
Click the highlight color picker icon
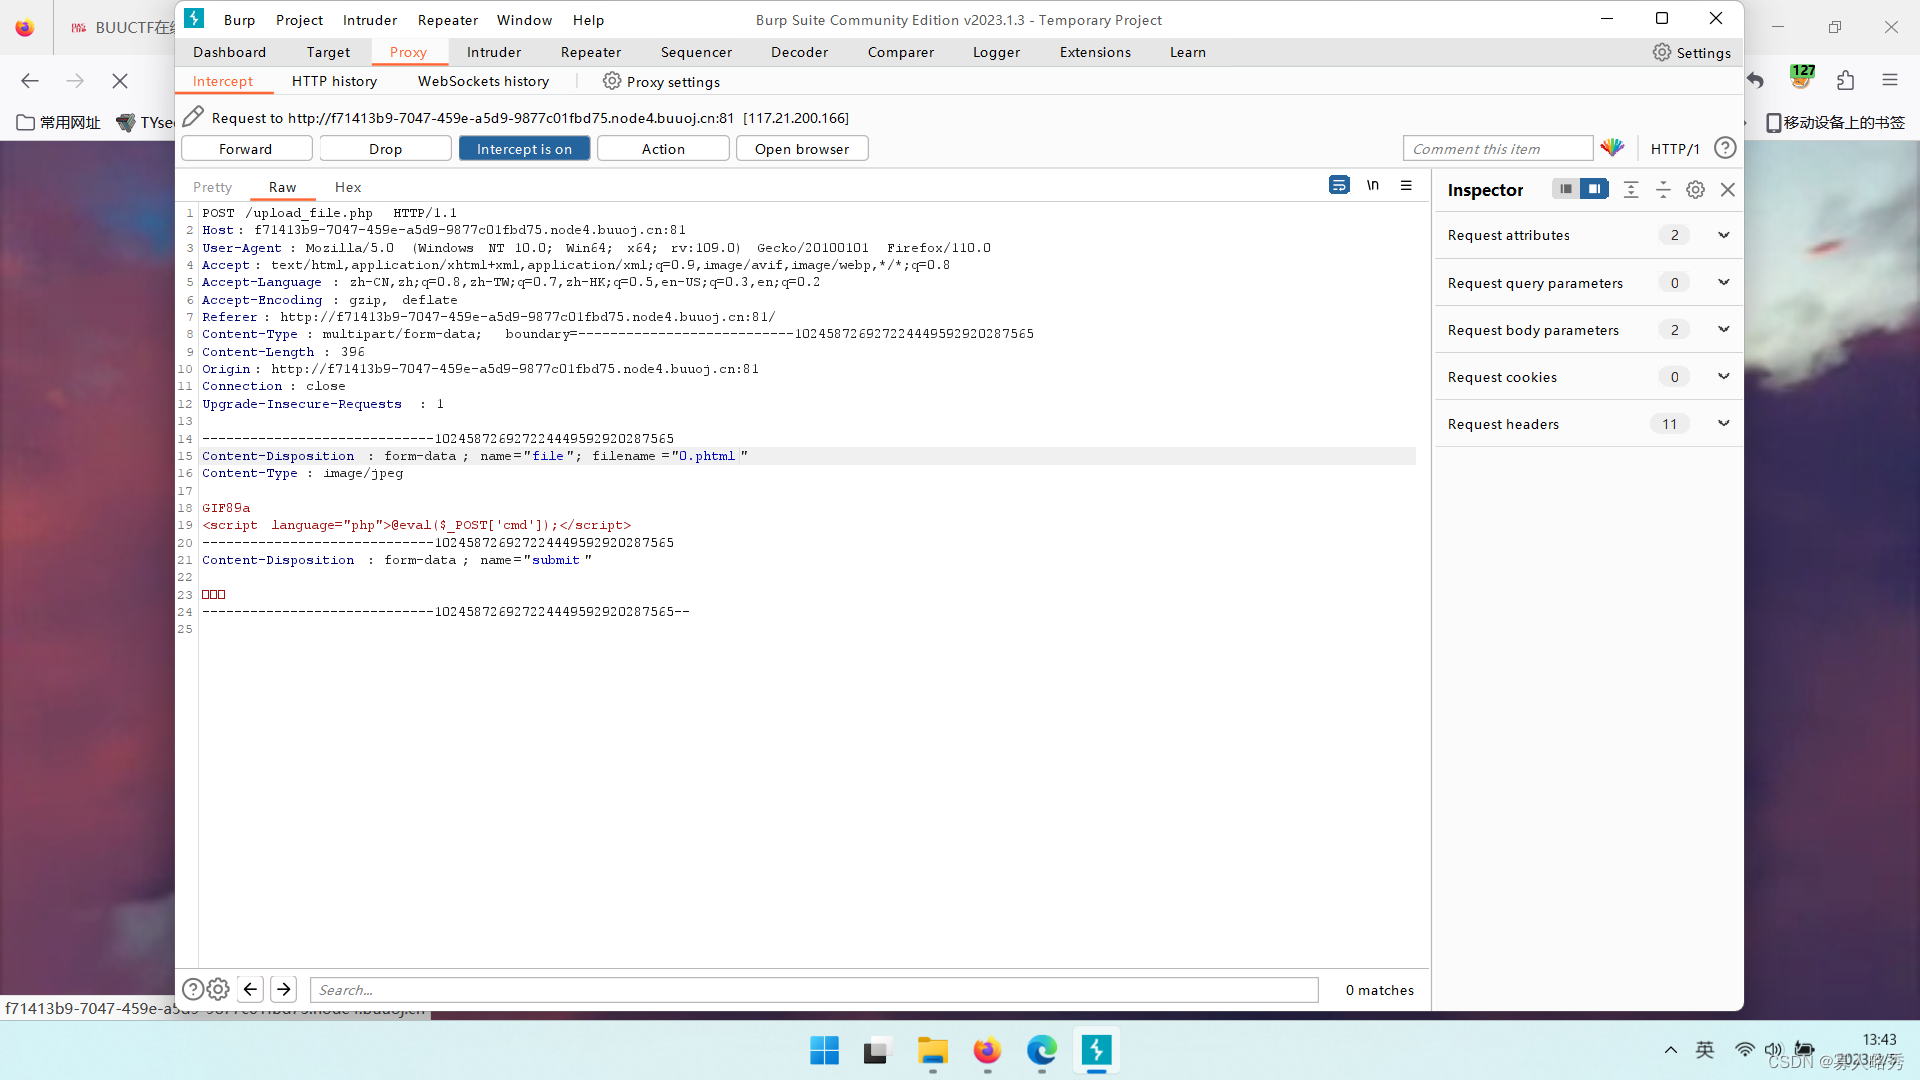point(1612,148)
